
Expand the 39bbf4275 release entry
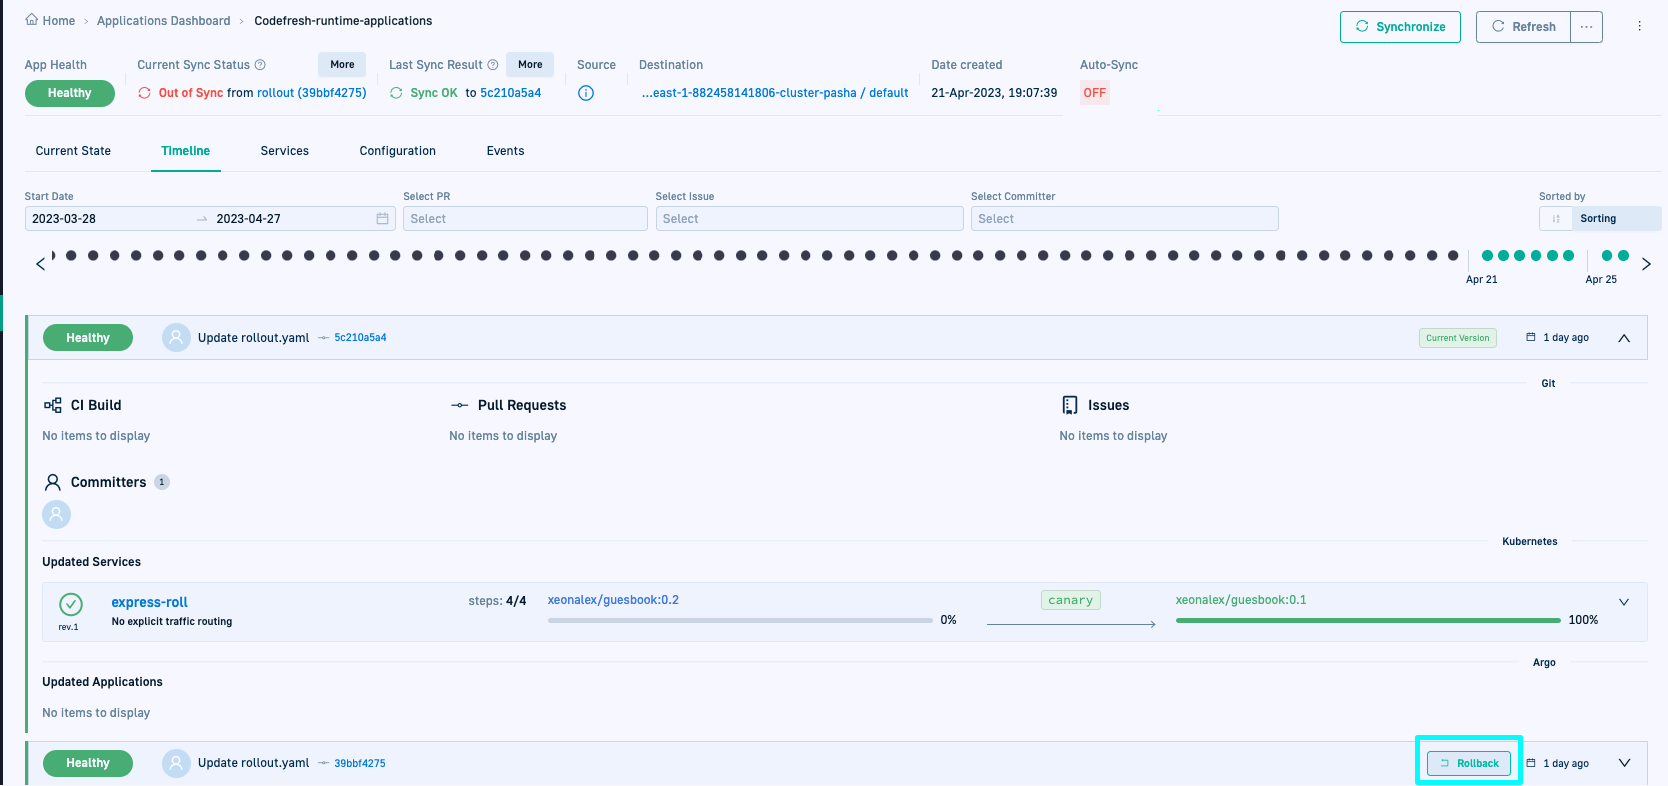(x=1624, y=763)
